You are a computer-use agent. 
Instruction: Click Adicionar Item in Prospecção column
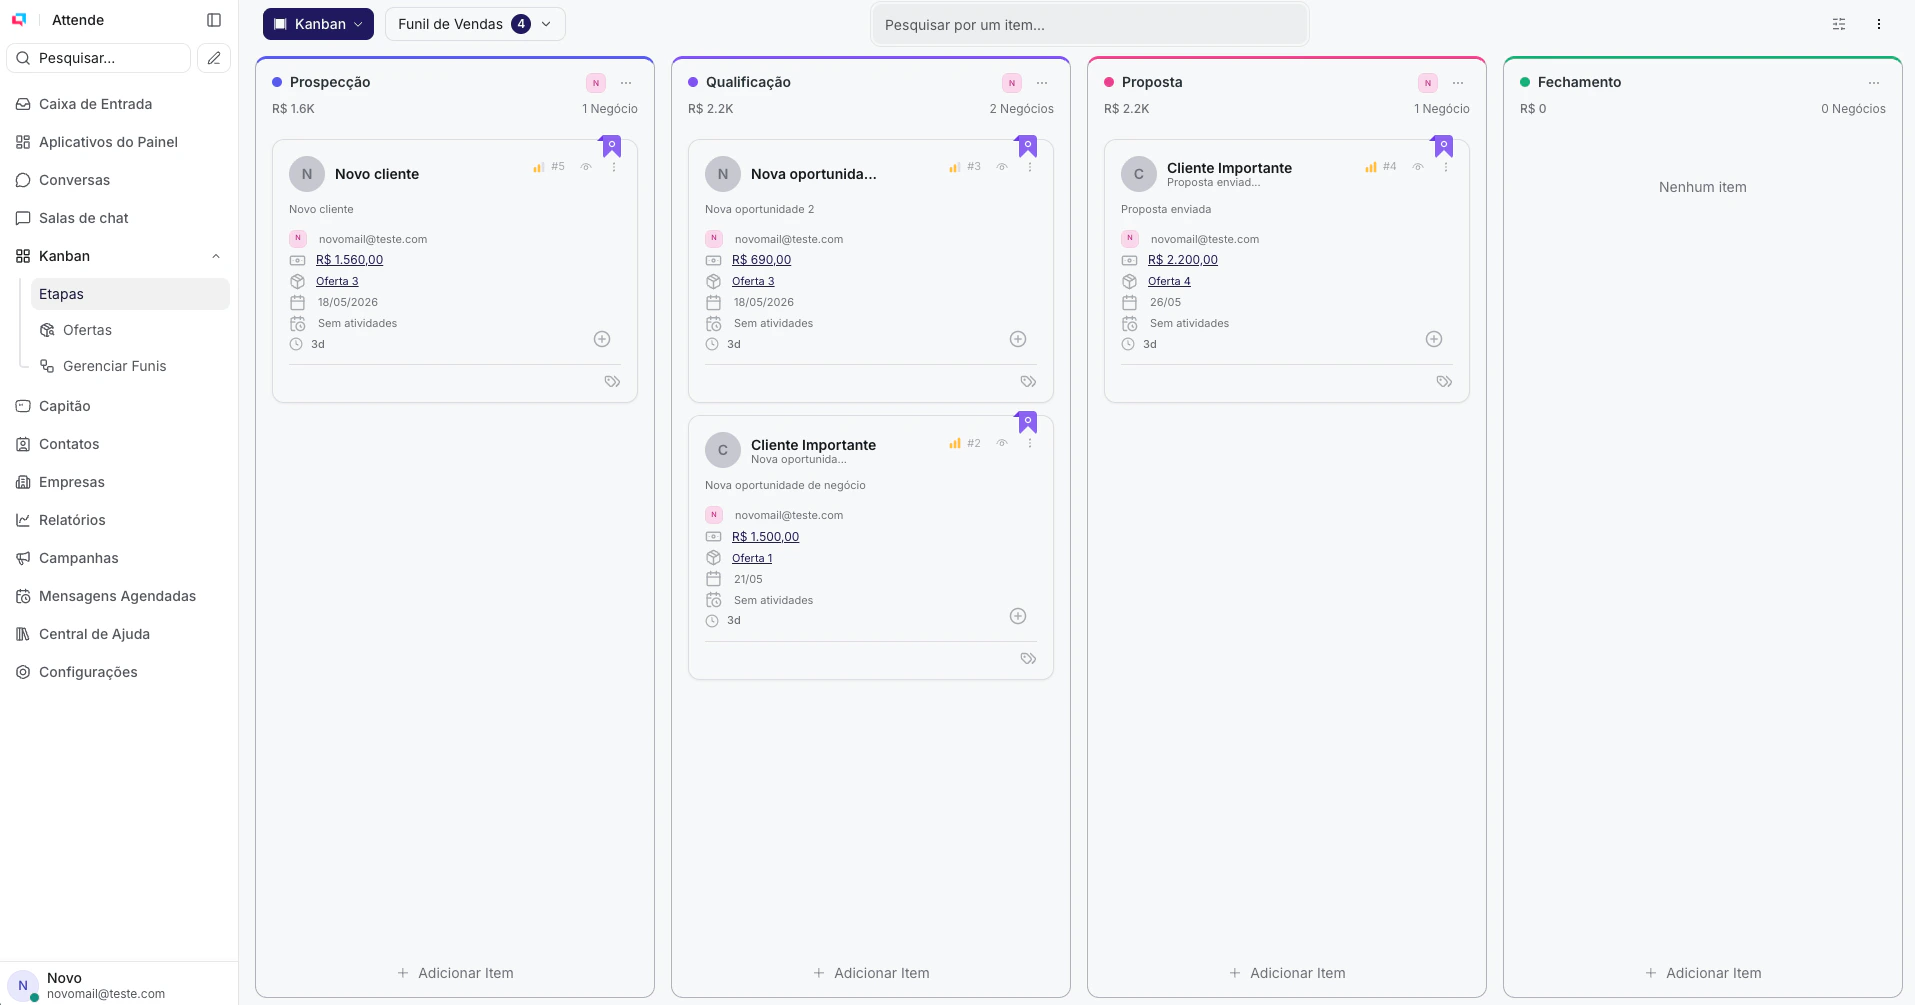pyautogui.click(x=455, y=973)
